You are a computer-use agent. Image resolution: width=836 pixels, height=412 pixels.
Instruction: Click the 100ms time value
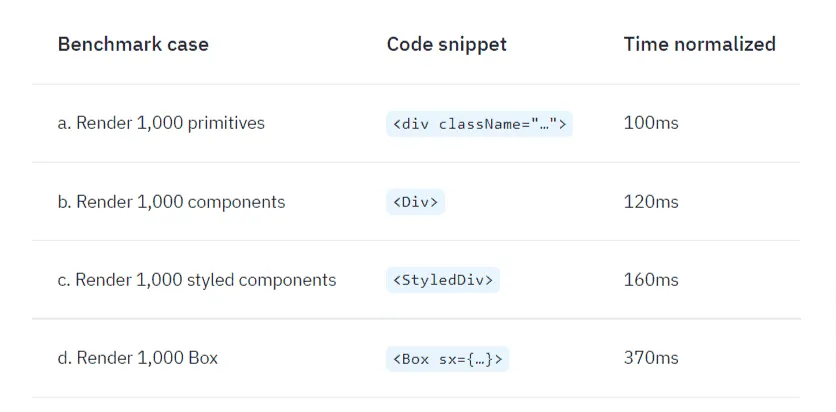click(x=650, y=123)
